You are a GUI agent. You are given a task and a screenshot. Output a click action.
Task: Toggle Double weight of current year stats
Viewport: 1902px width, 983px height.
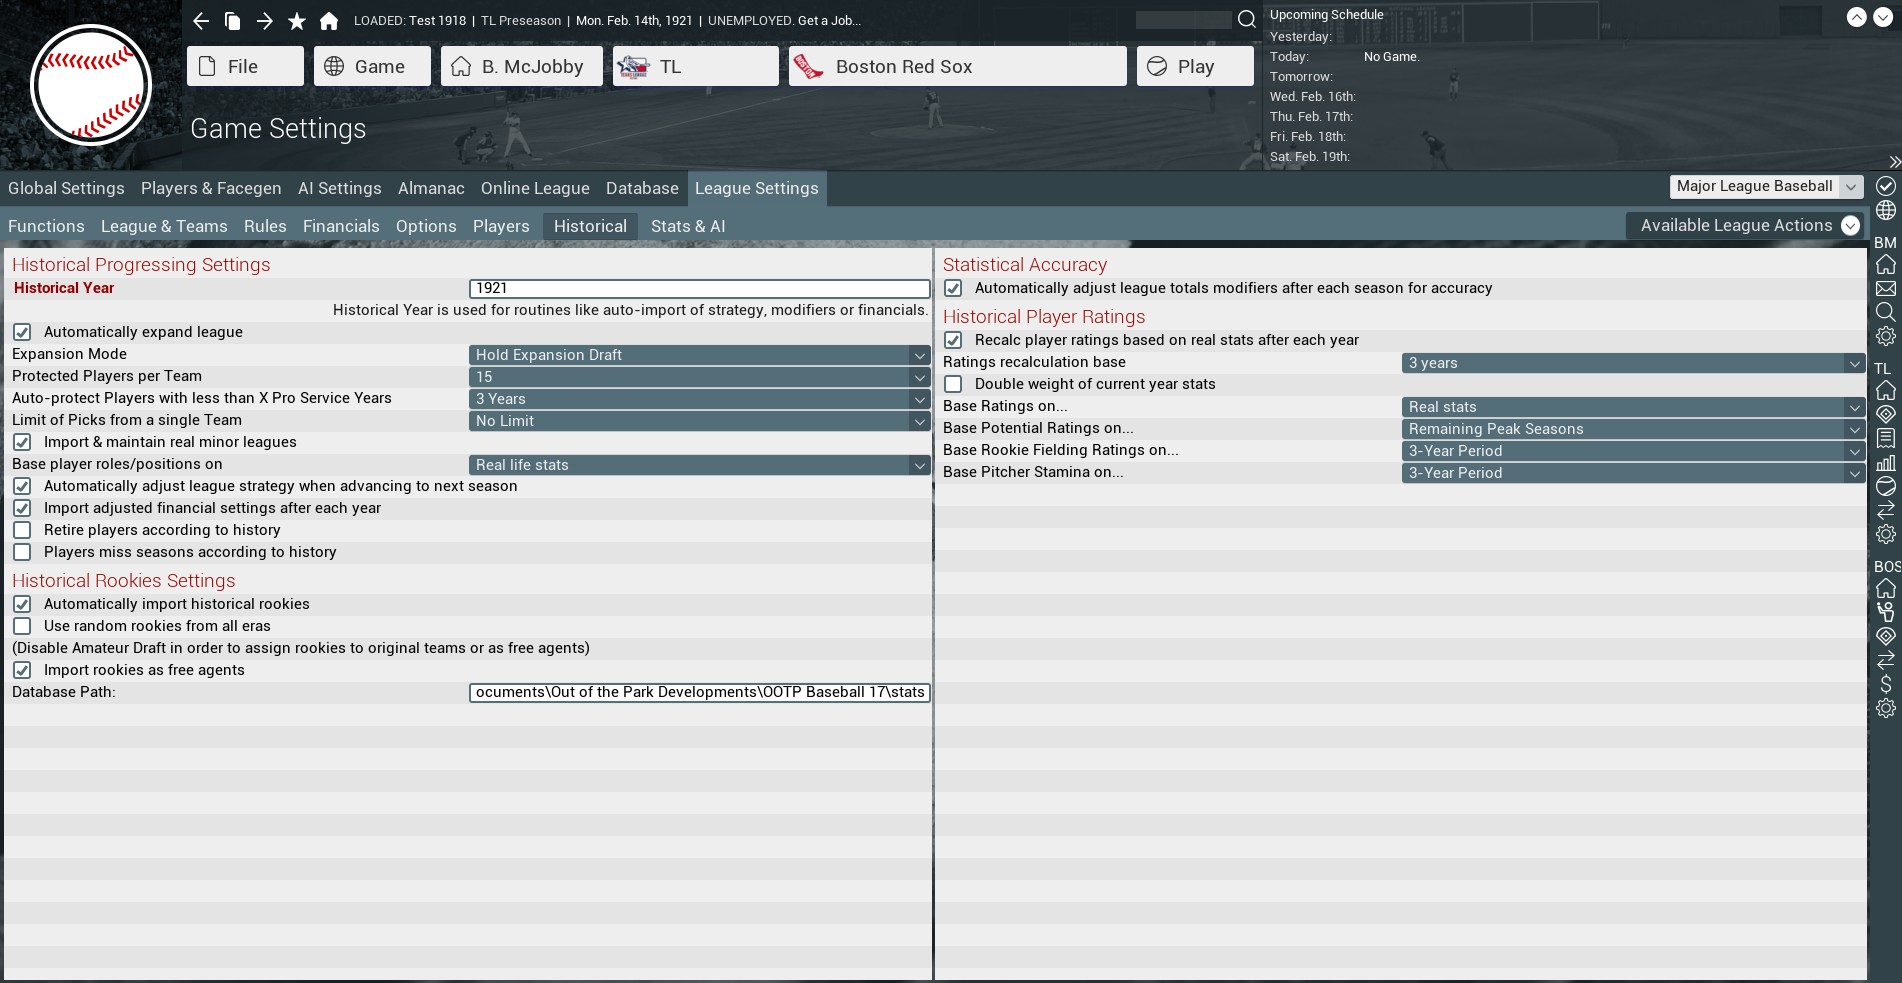pyautogui.click(x=954, y=384)
